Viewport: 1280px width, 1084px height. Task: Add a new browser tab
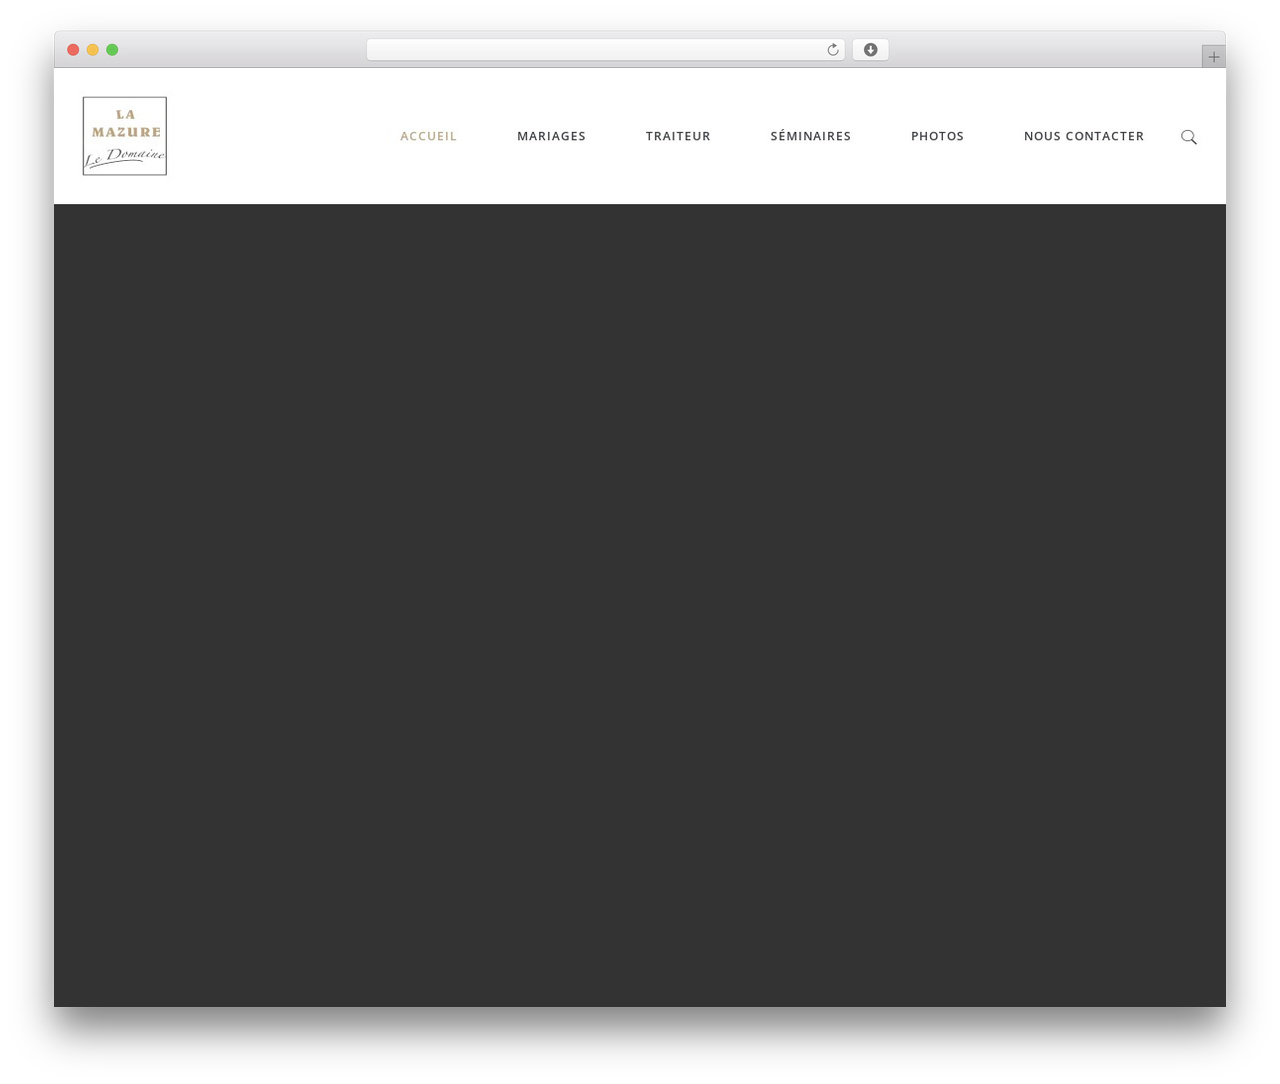(x=1213, y=57)
